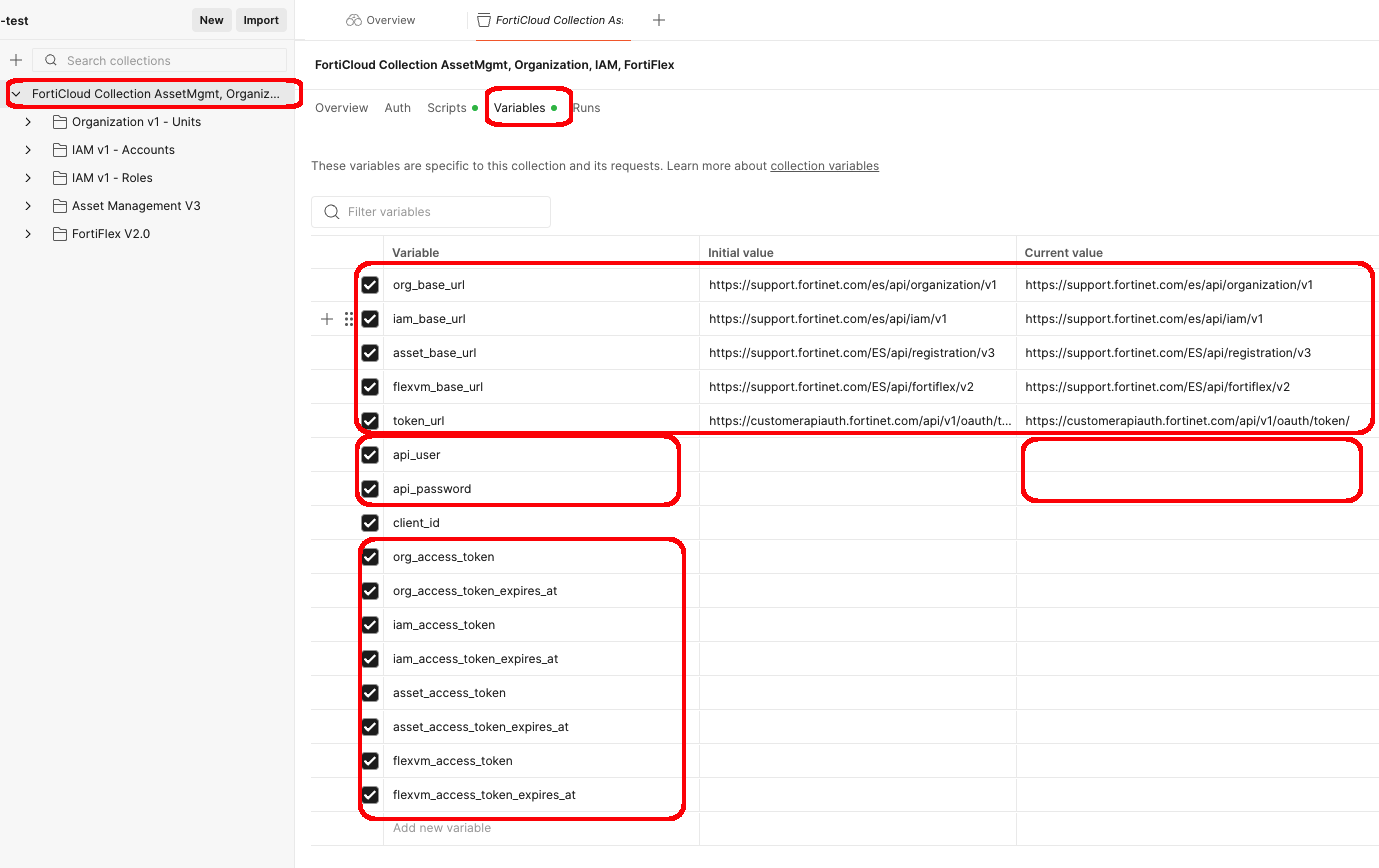Click the search magnifier icon in sidebar

coord(51,60)
